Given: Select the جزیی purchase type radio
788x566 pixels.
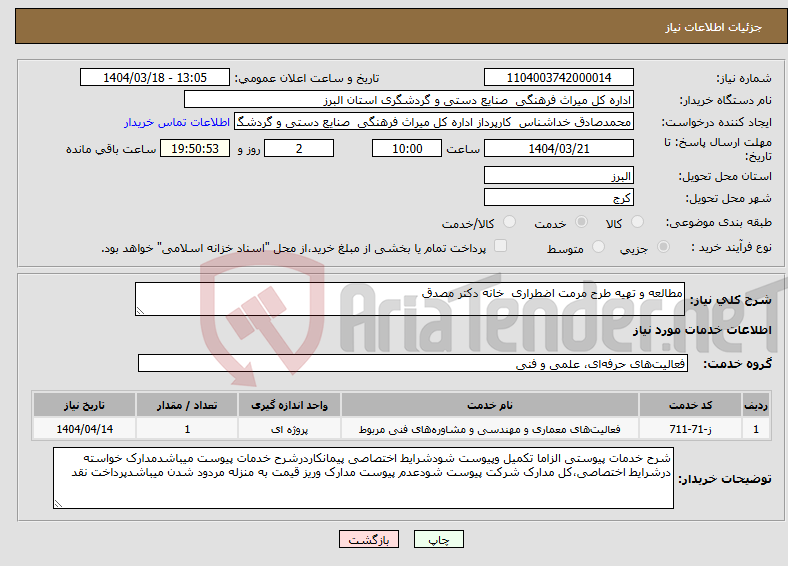Looking at the screenshot, I should [x=663, y=247].
